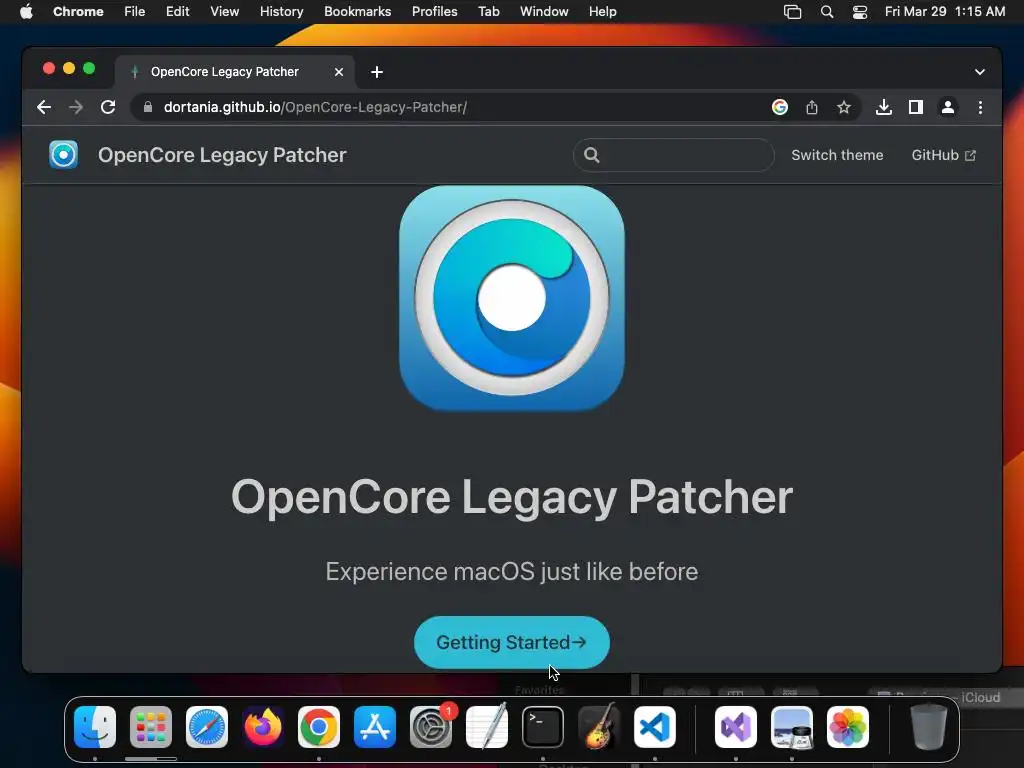Open Stage Manager icon in menu bar
The height and width of the screenshot is (768, 1024).
(x=792, y=12)
